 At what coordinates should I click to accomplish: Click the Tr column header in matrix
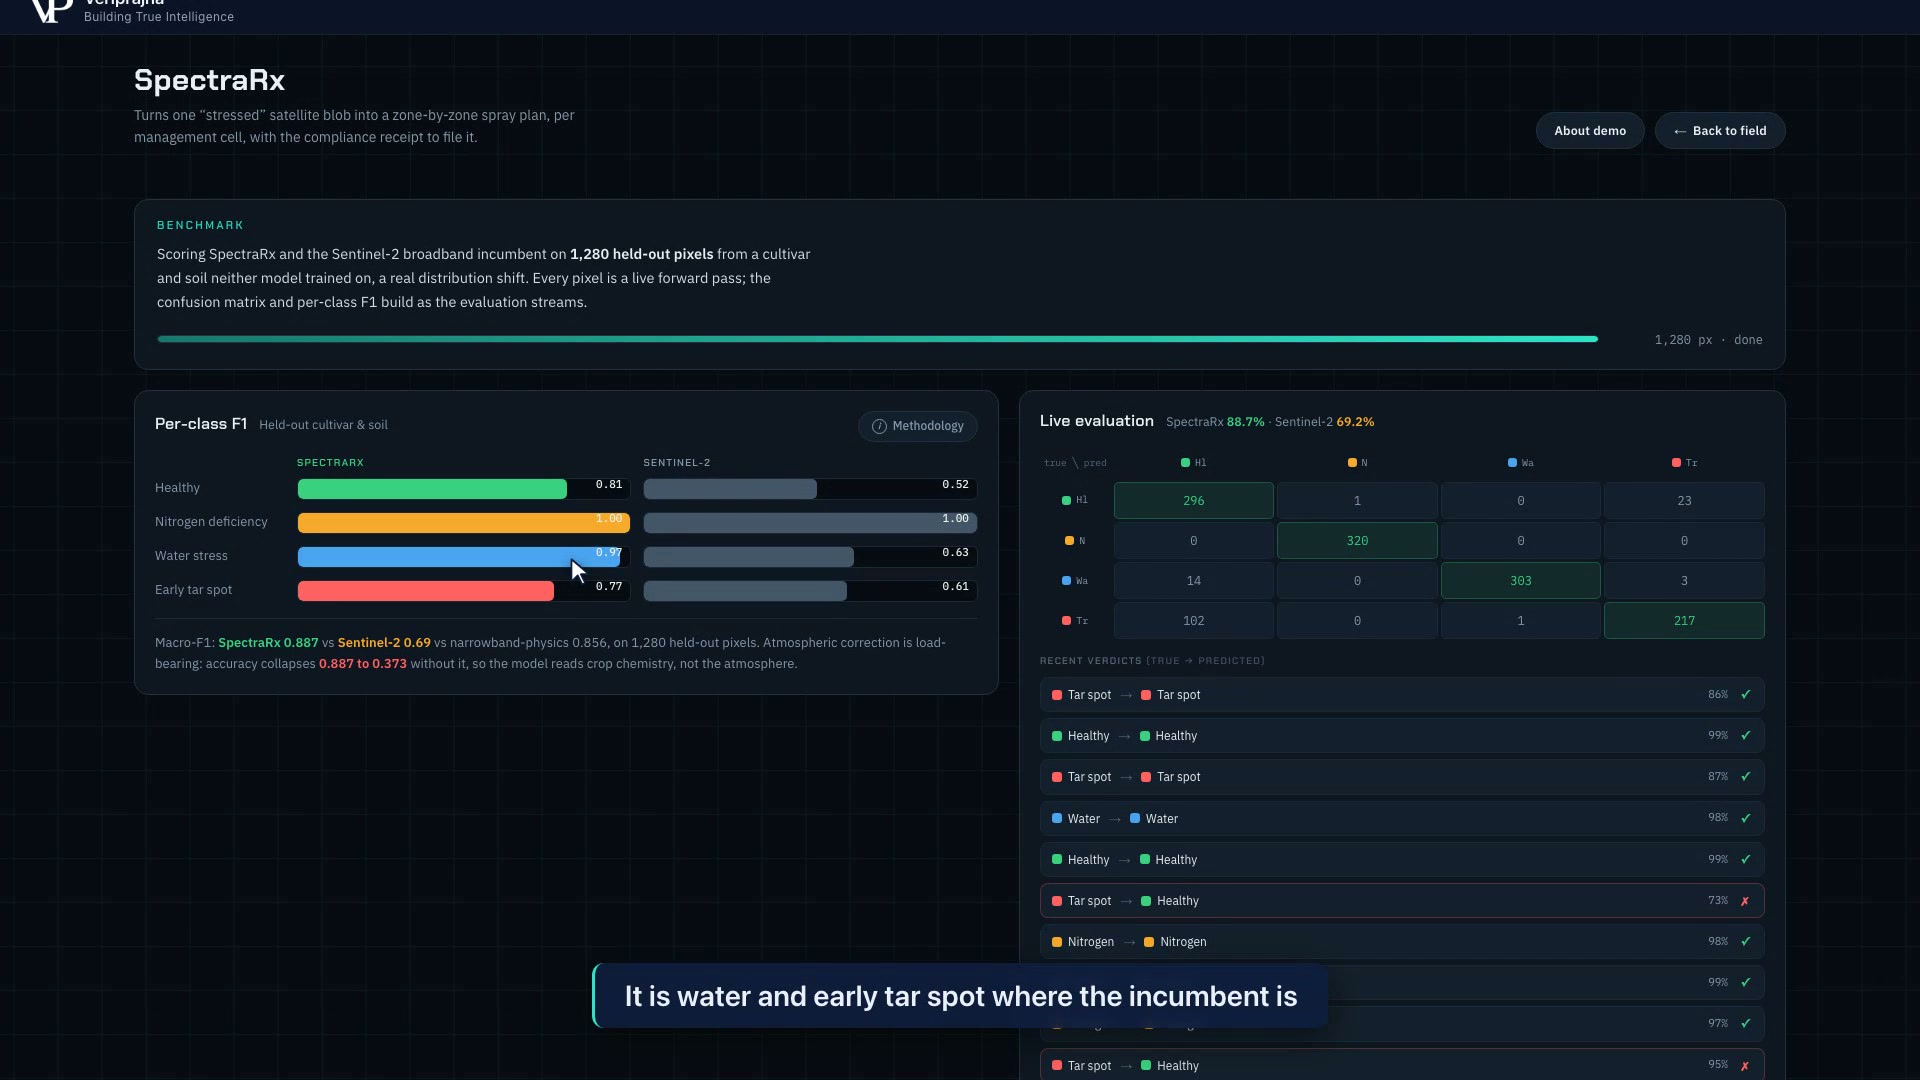point(1684,463)
